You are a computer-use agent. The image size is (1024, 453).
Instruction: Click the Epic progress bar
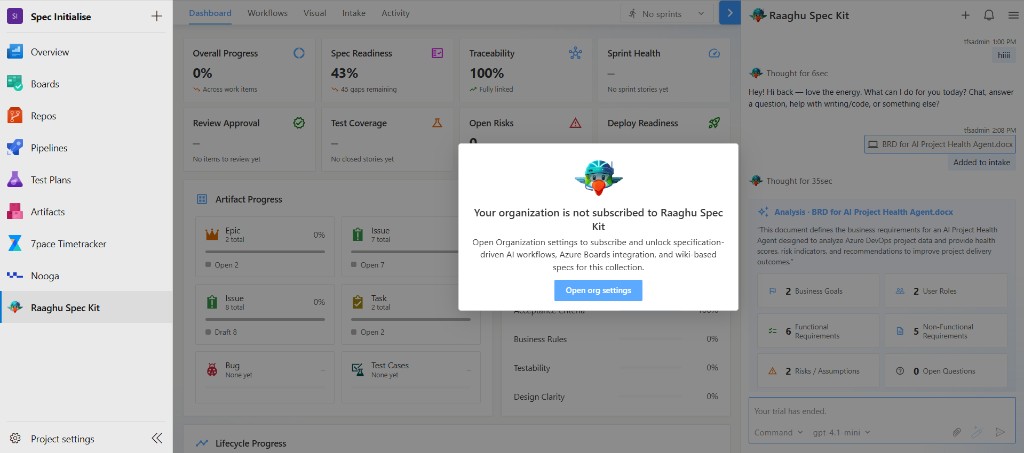coord(264,251)
